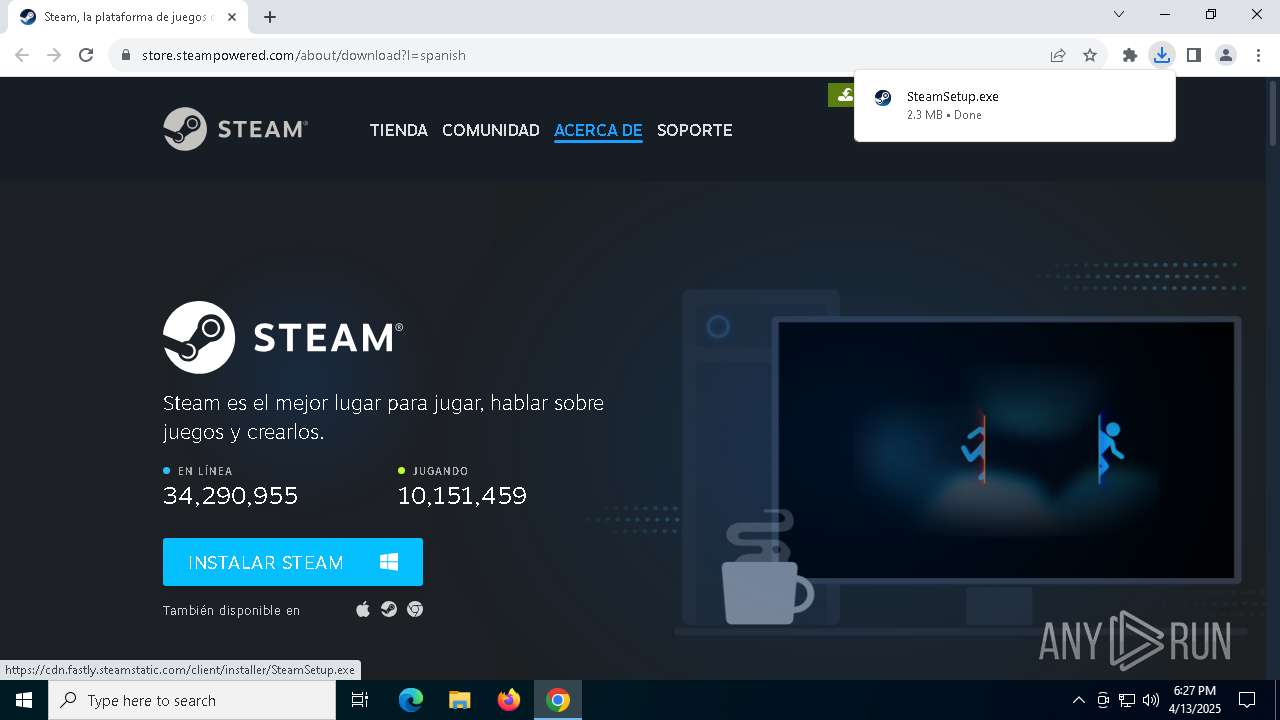Click the Apple macOS download icon

pos(363,609)
